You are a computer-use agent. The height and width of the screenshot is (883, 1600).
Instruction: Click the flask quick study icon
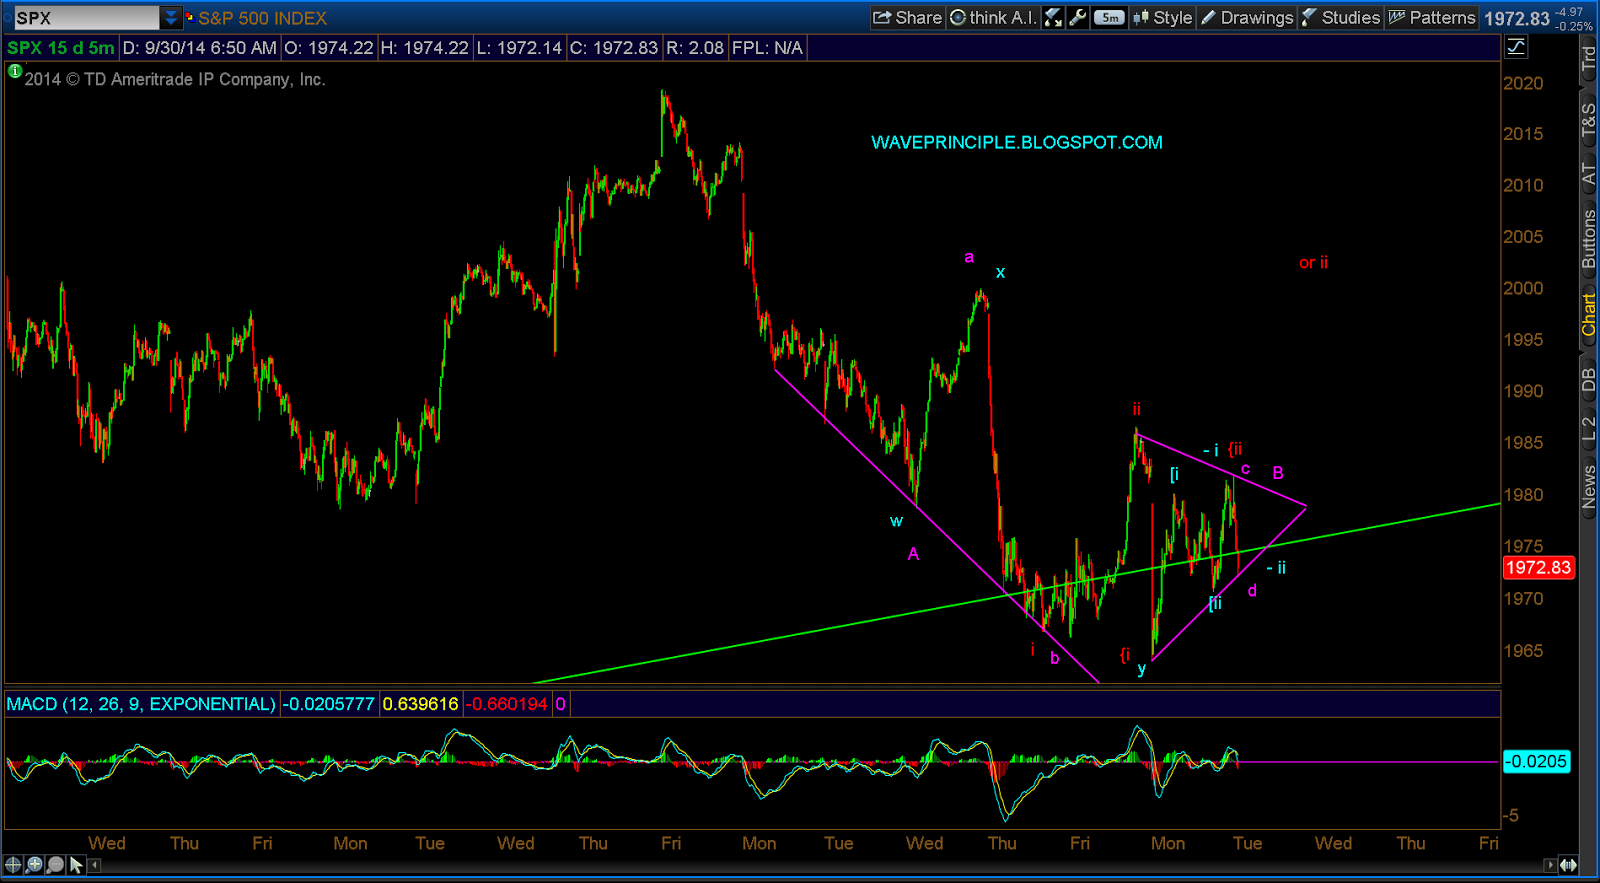tap(1053, 17)
